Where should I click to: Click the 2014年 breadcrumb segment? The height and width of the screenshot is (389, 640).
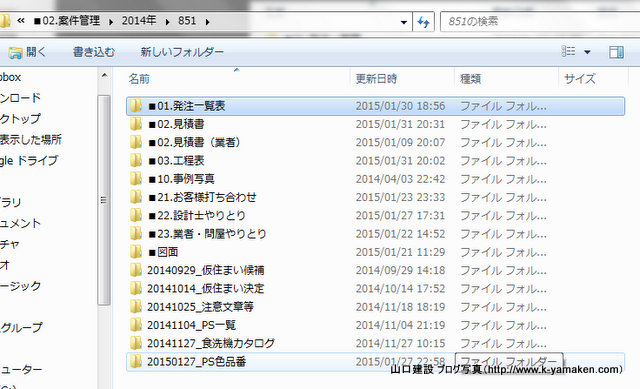point(139,21)
